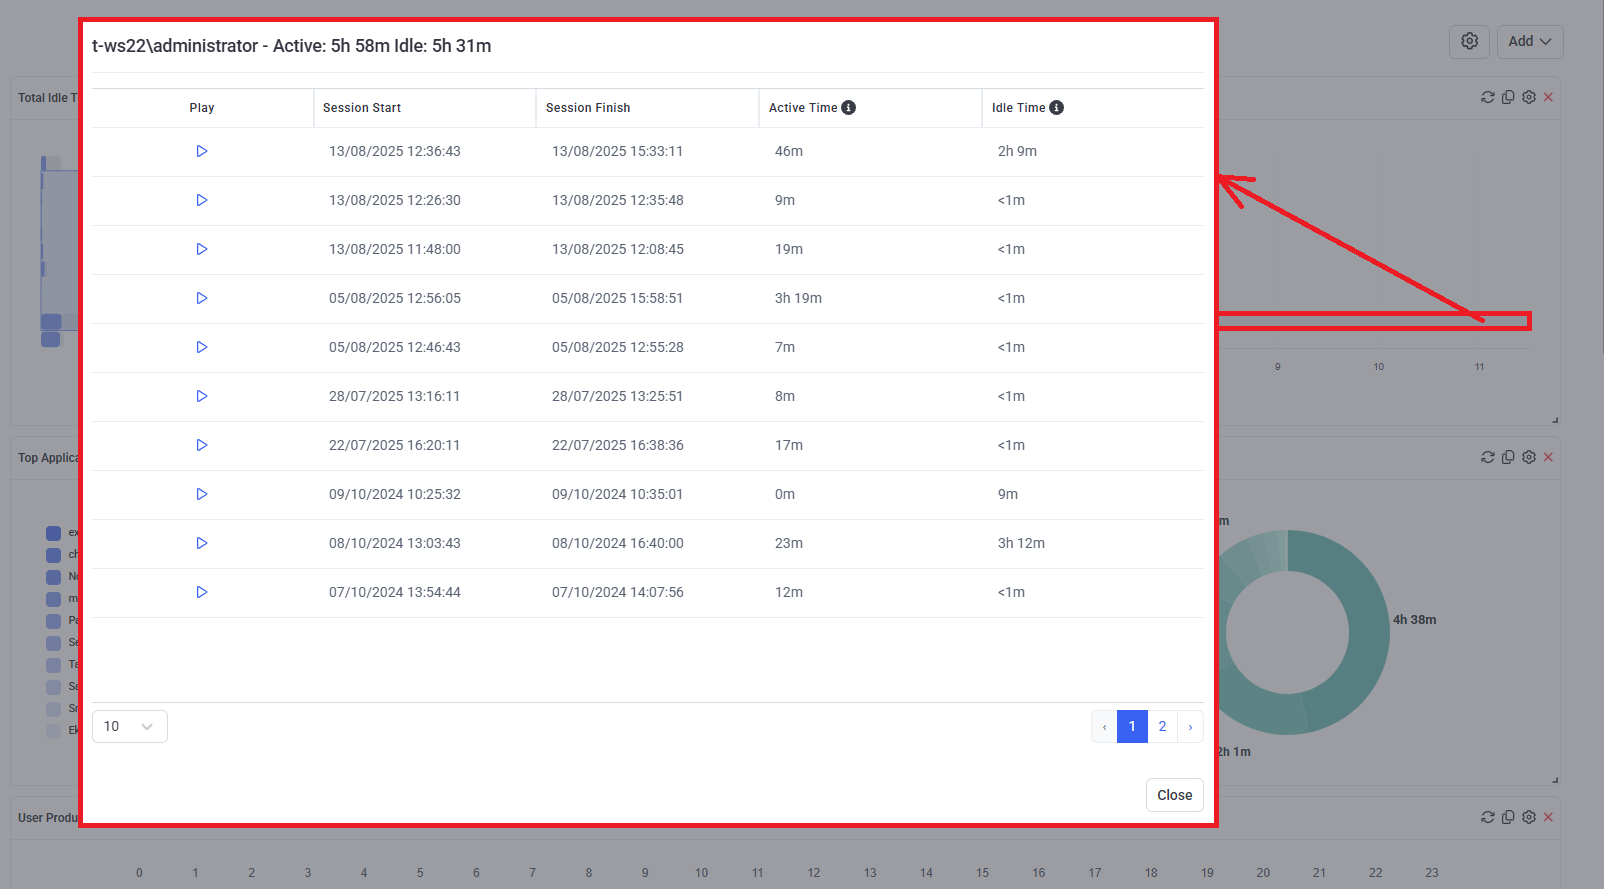The width and height of the screenshot is (1604, 889).
Task: Remove the Top Applications widget
Action: point(1548,457)
